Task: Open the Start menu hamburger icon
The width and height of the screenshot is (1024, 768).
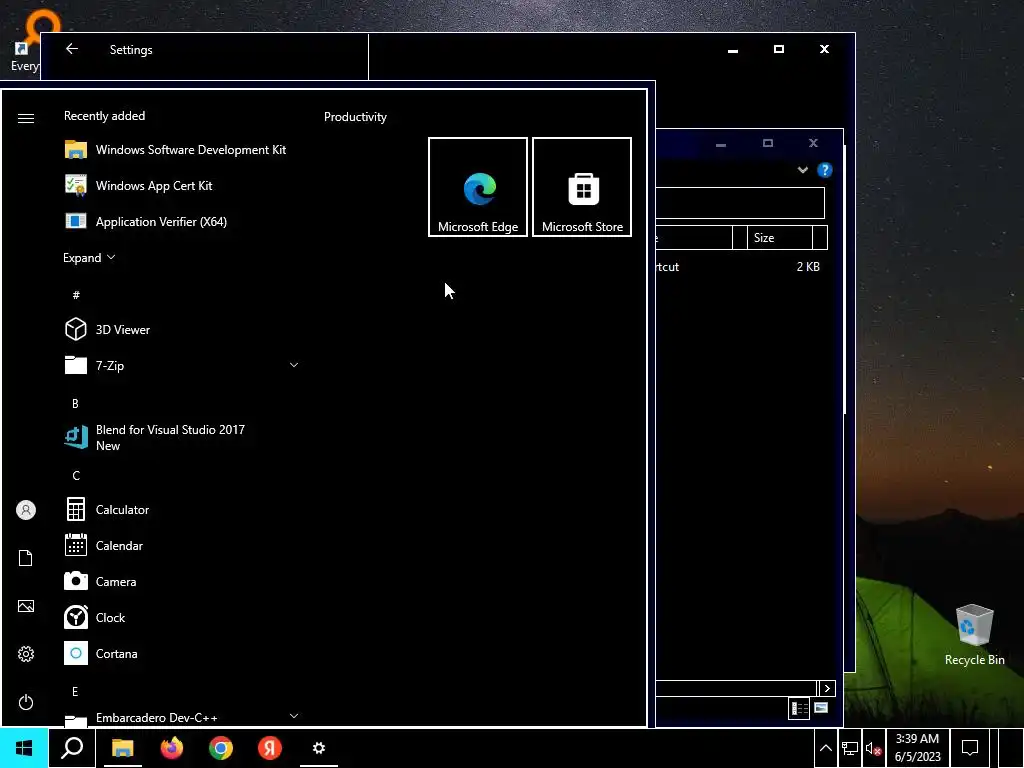Action: tap(25, 118)
